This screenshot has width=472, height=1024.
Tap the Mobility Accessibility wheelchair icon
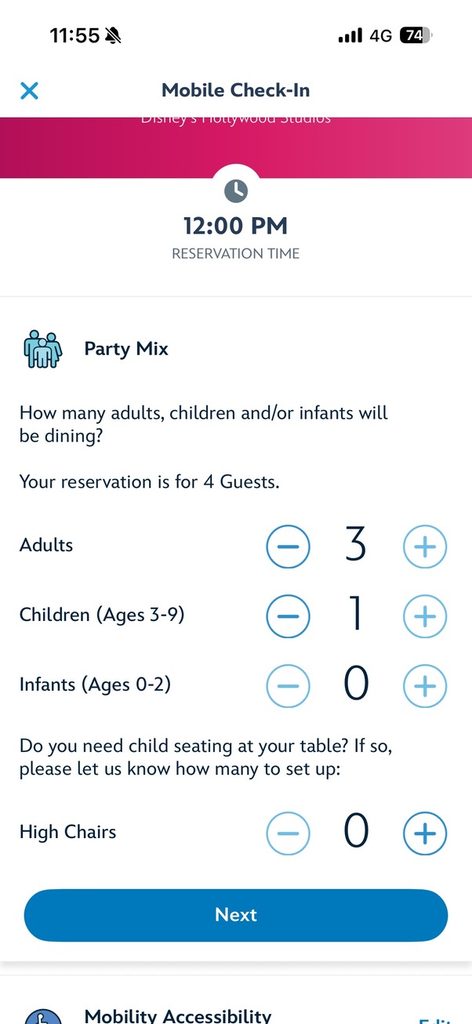(x=43, y=1016)
